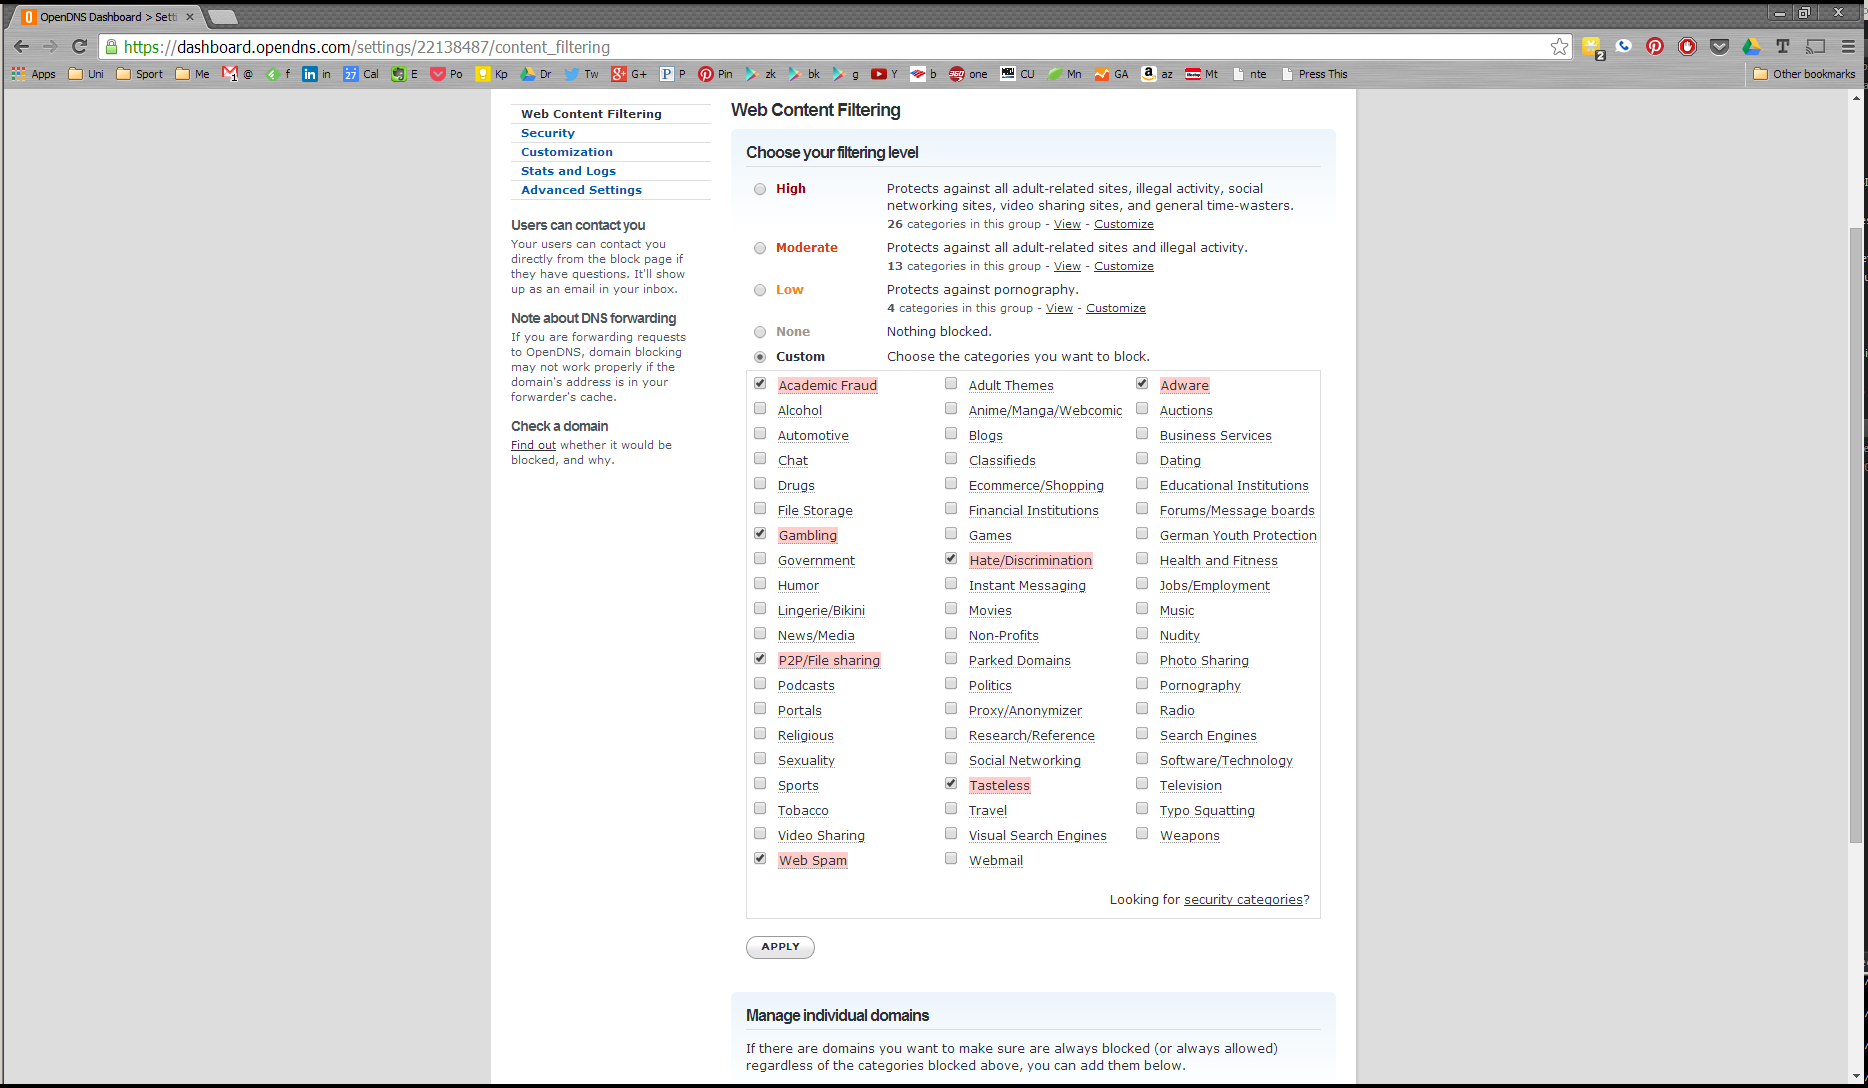
Task: Open the Sport bookmarks folder
Action: pyautogui.click(x=140, y=74)
